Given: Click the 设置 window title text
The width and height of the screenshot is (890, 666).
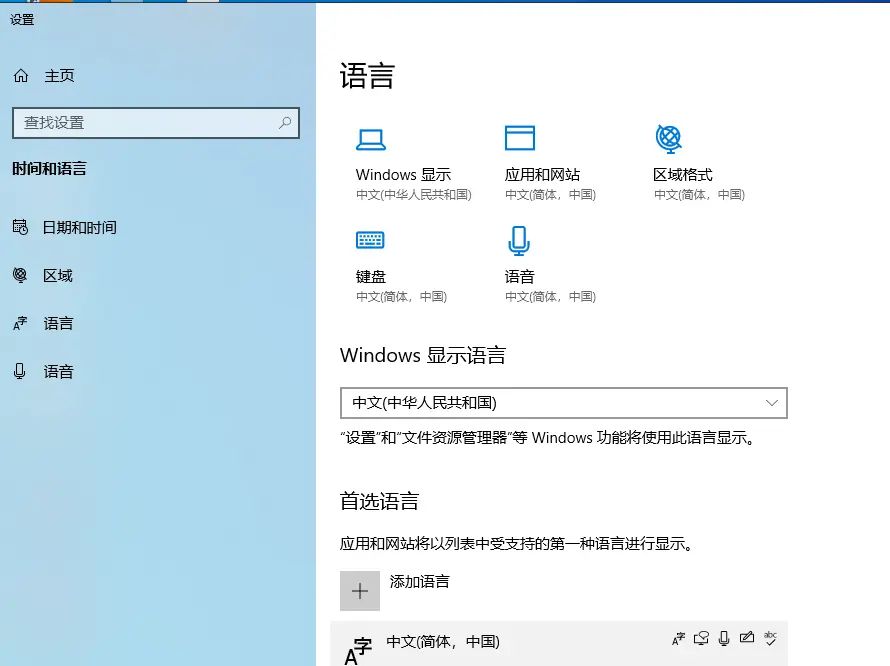Looking at the screenshot, I should (x=22, y=19).
